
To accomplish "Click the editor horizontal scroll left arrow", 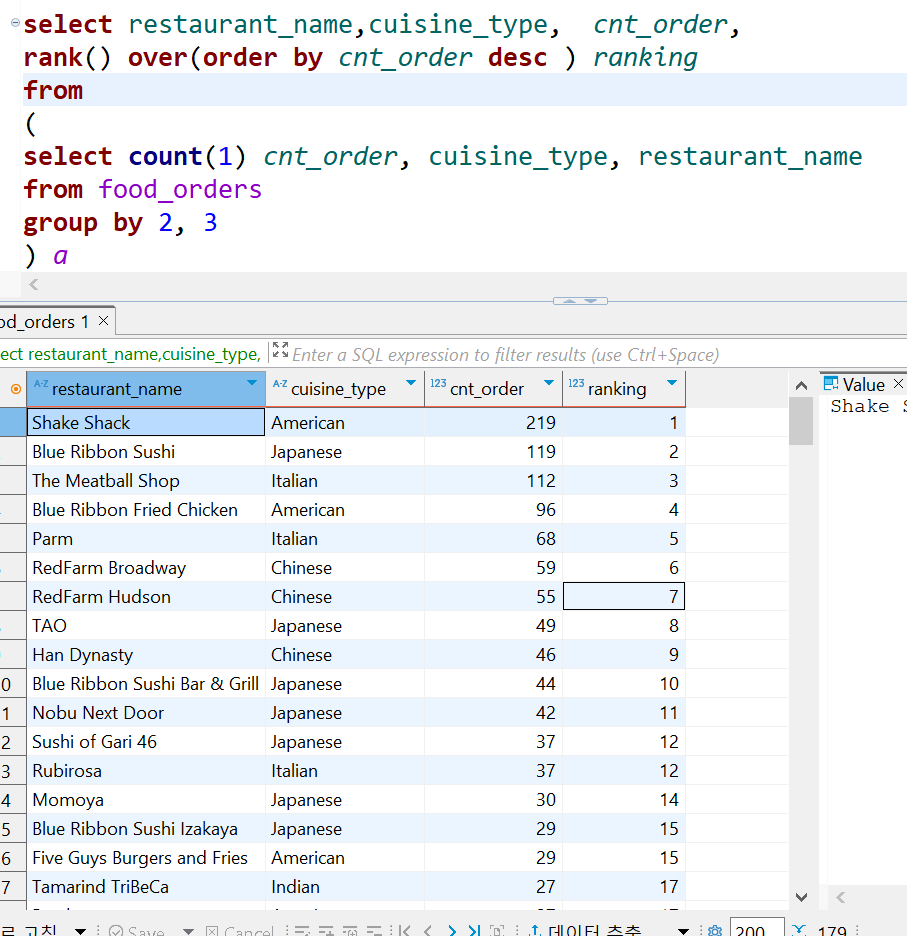I will [x=34, y=285].
